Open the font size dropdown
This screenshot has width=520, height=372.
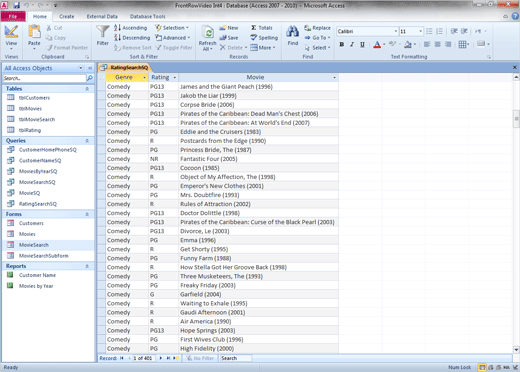[420, 31]
